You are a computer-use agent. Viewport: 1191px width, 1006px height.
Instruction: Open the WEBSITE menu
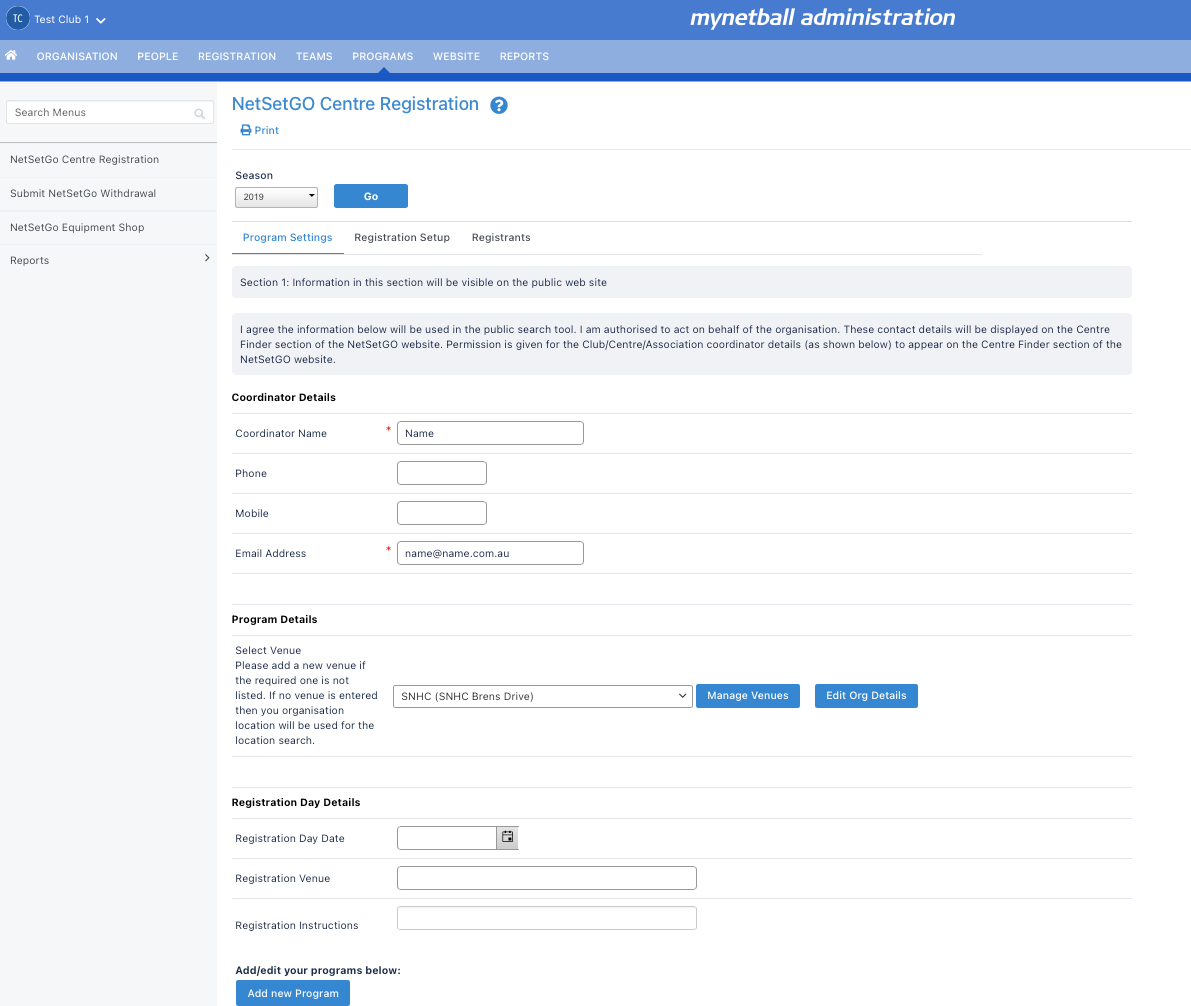(456, 56)
